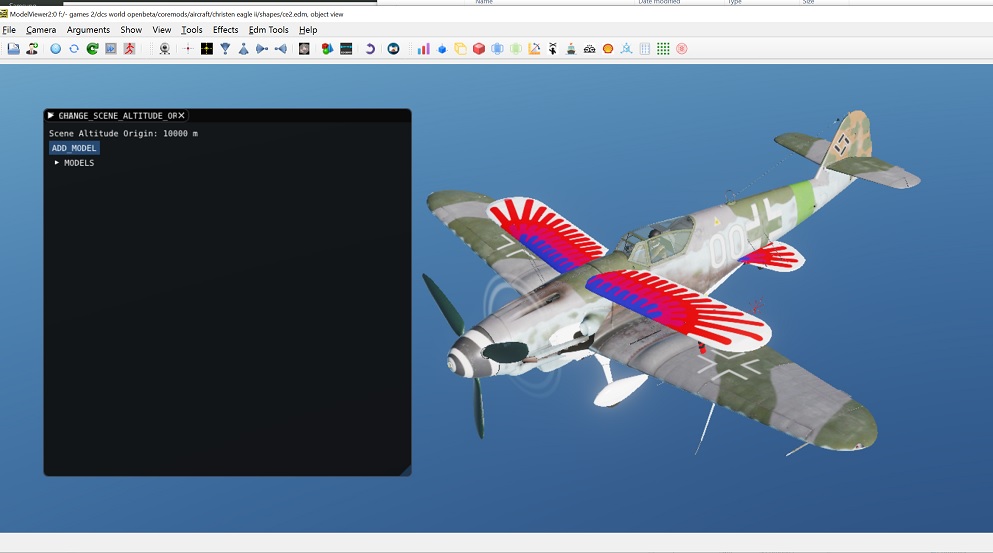Click the panel's bottom-right resize grip
This screenshot has width=993, height=553.
pos(406,471)
